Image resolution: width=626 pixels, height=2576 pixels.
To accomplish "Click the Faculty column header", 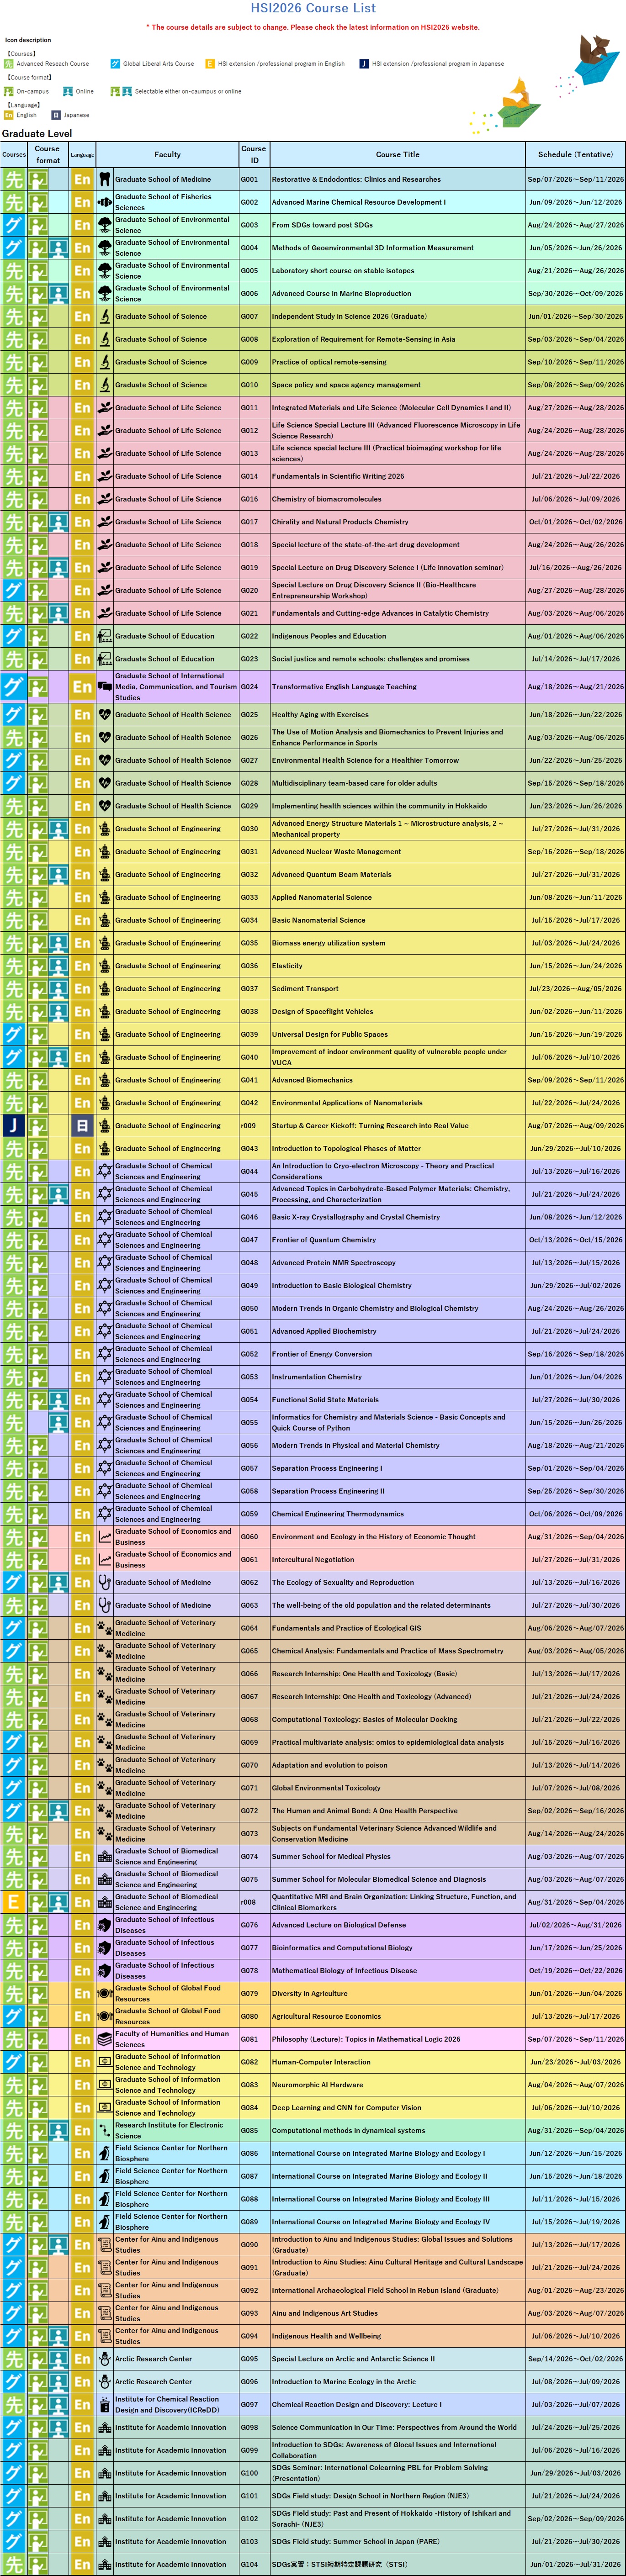I will (x=168, y=155).
